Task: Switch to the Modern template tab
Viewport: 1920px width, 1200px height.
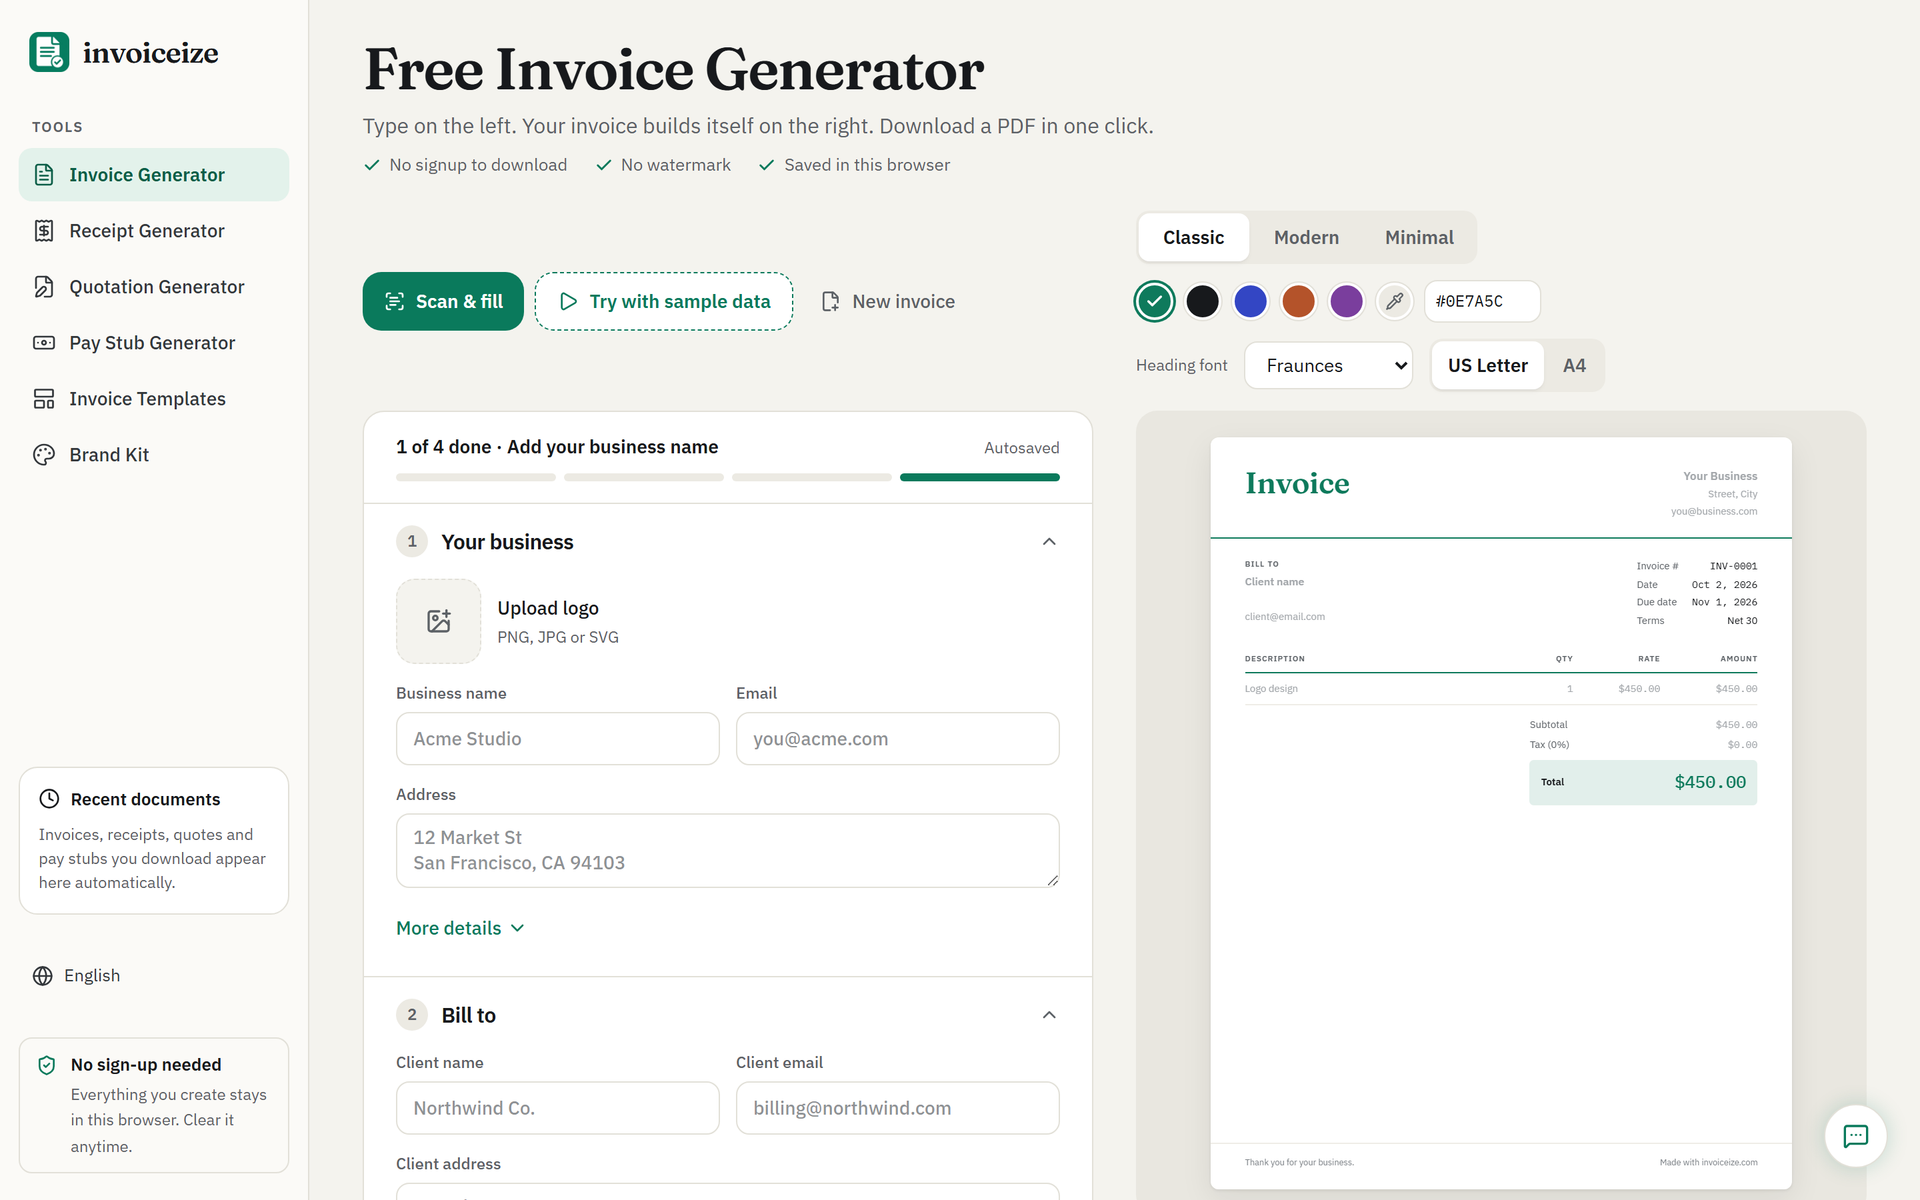Action: coord(1306,238)
